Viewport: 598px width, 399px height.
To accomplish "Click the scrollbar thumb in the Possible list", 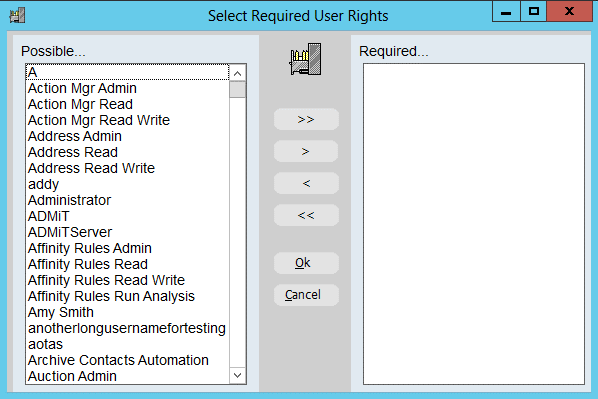I will point(238,90).
